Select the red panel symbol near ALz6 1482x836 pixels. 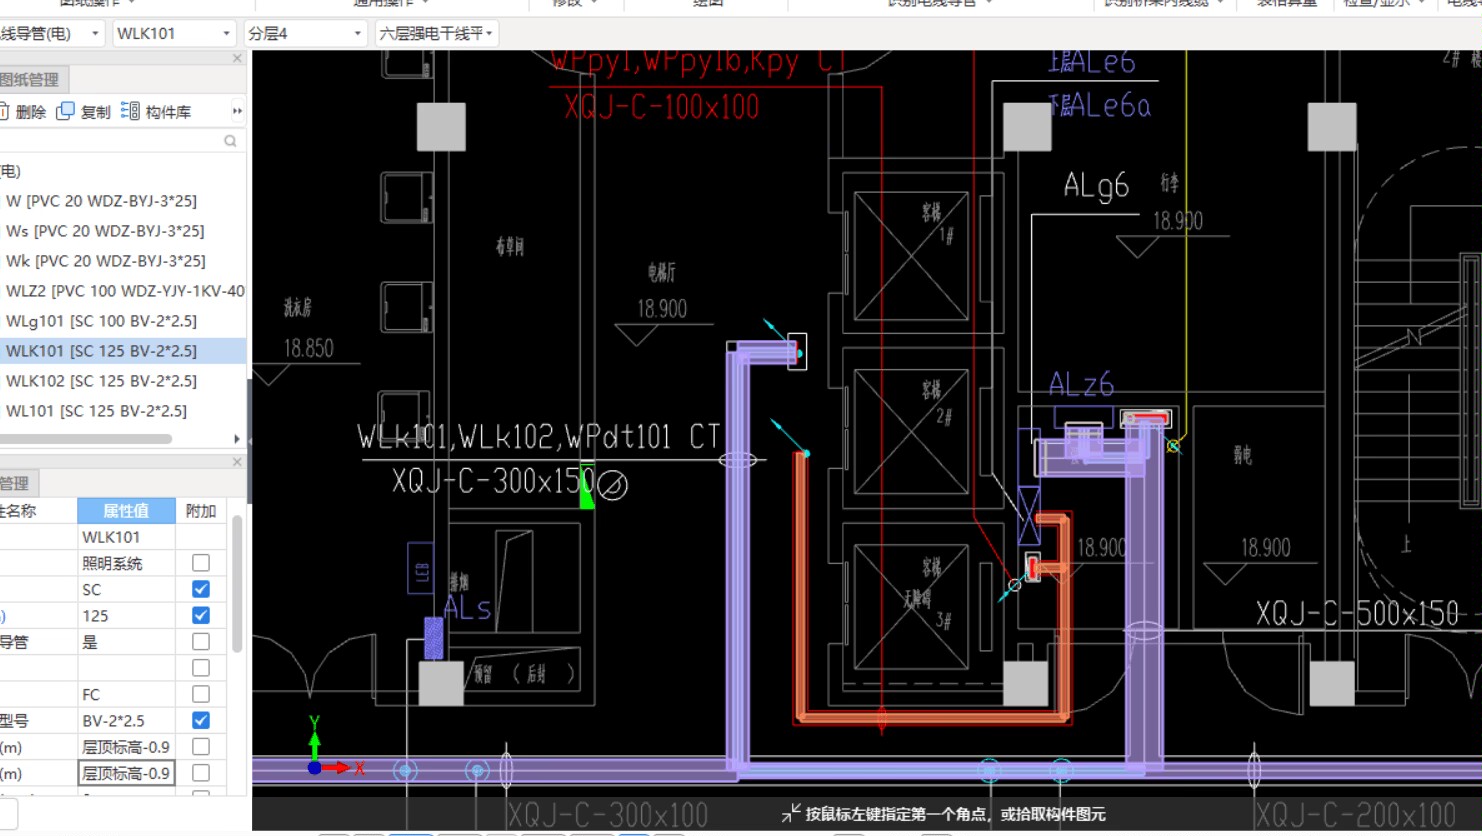coord(1145,417)
